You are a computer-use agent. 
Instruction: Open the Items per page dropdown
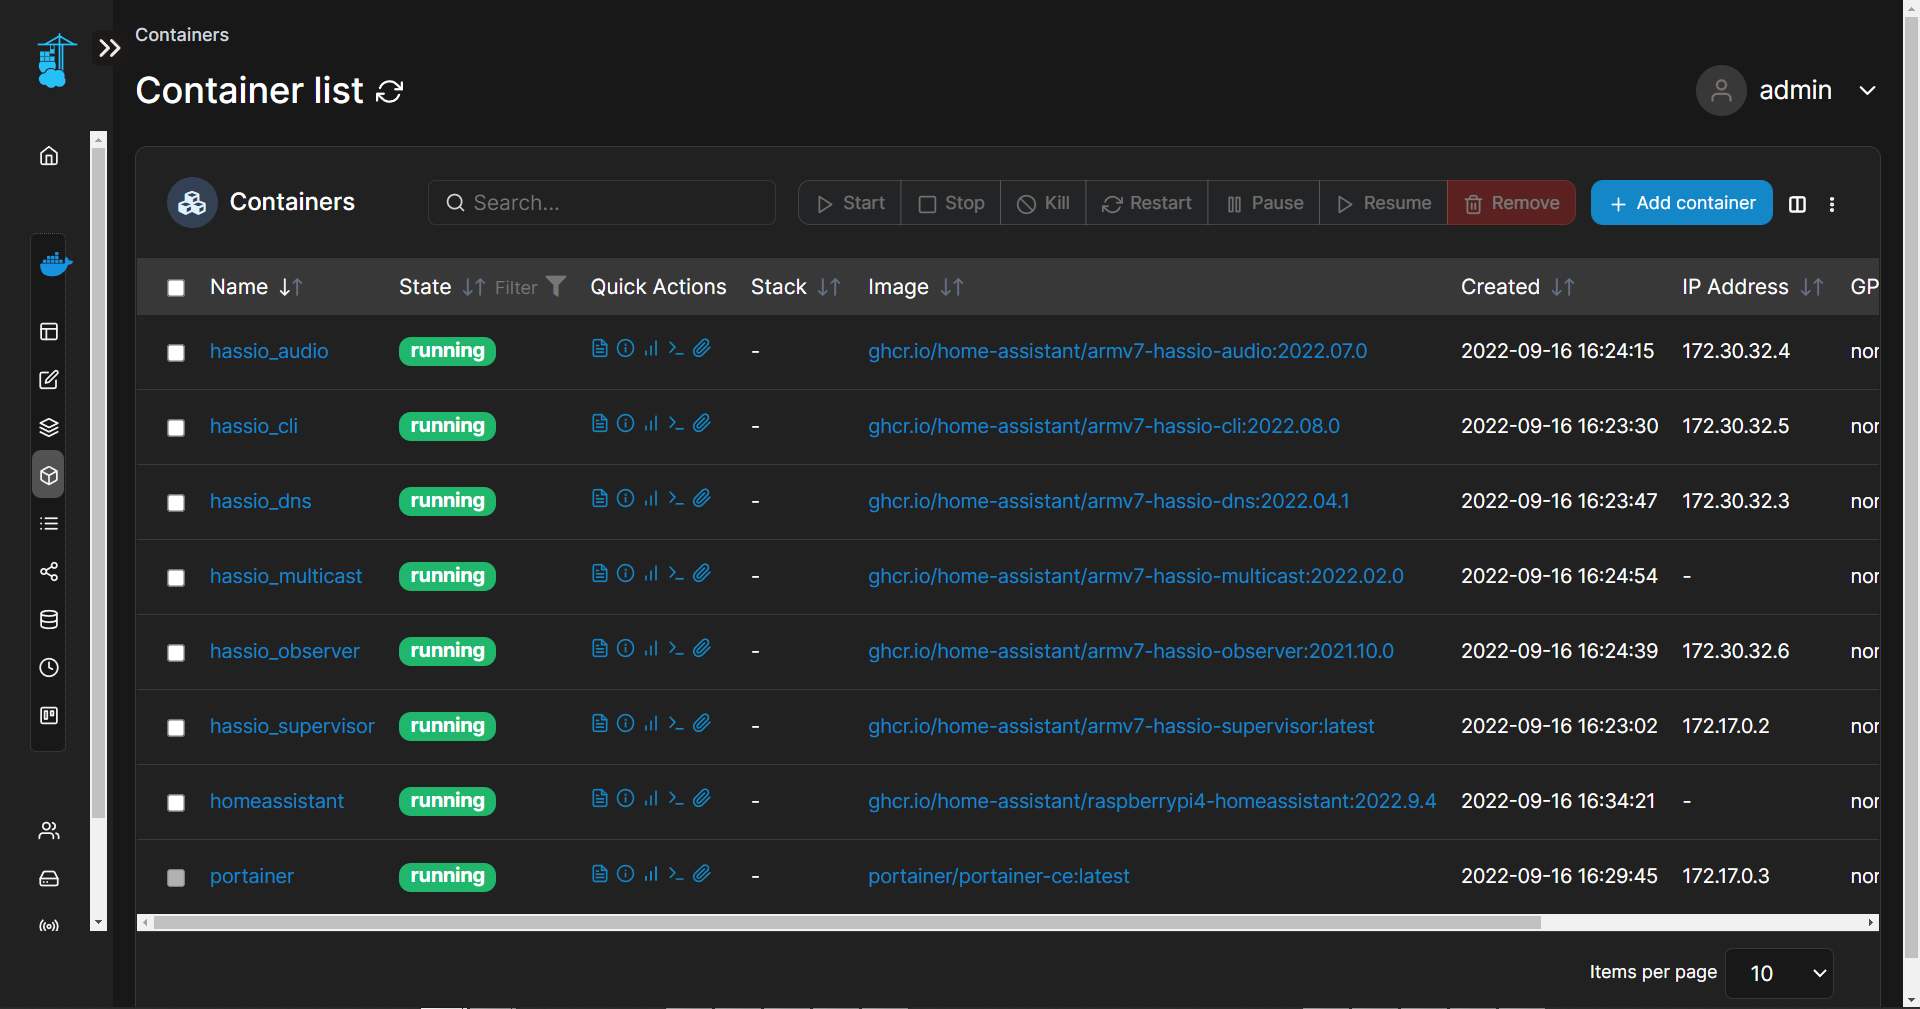point(1779,973)
